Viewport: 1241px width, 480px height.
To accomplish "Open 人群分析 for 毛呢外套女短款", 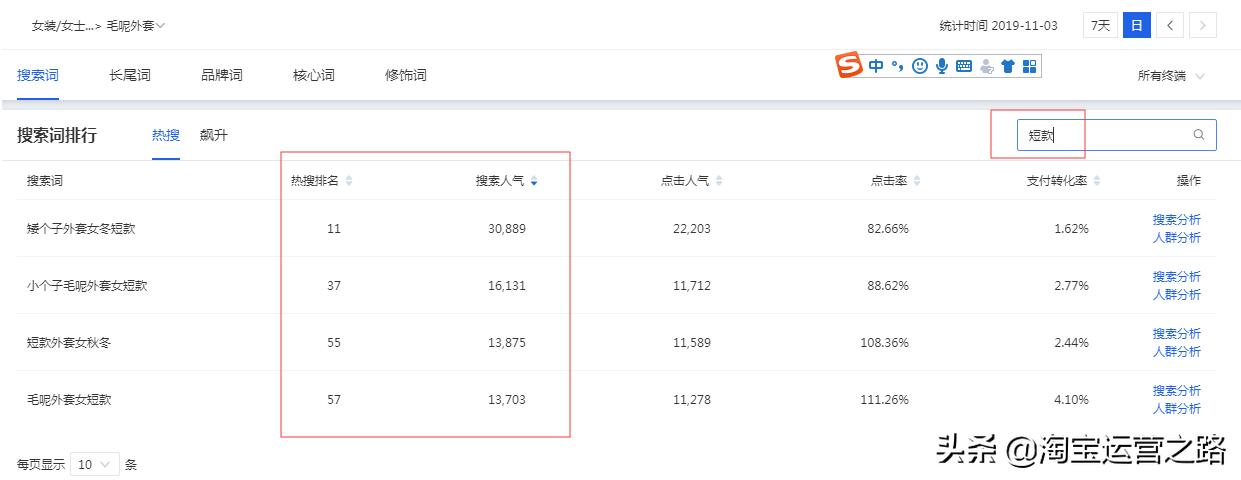I will pyautogui.click(x=1176, y=408).
